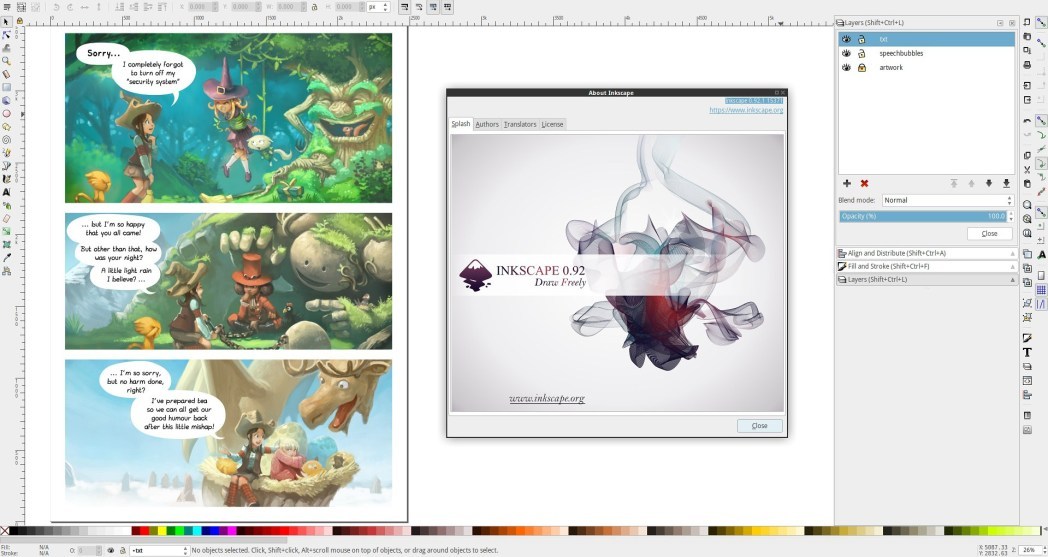Close the About Inkscape dialog via Close button
Image resolution: width=1048 pixels, height=557 pixels.
[760, 426]
